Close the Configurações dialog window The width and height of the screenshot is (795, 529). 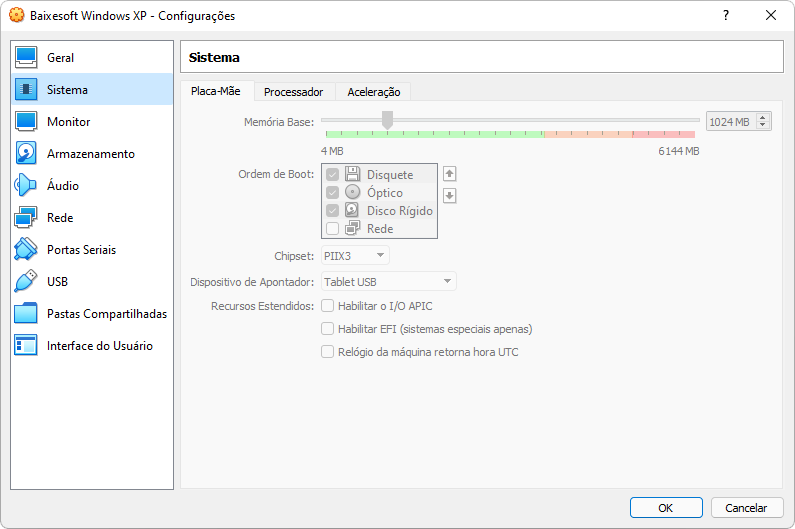771,15
